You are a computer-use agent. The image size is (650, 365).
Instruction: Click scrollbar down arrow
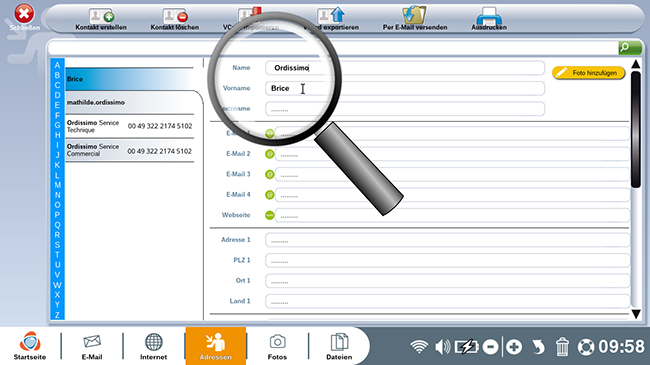636,314
